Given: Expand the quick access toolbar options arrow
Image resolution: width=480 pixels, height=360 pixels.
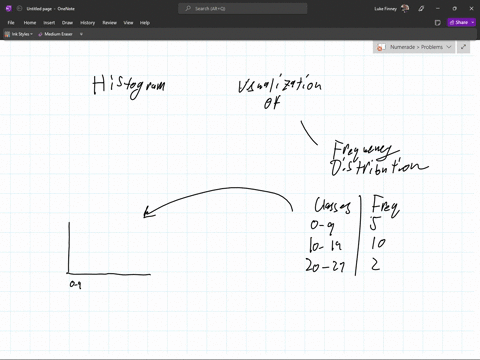Looking at the screenshot, I should point(81,34).
